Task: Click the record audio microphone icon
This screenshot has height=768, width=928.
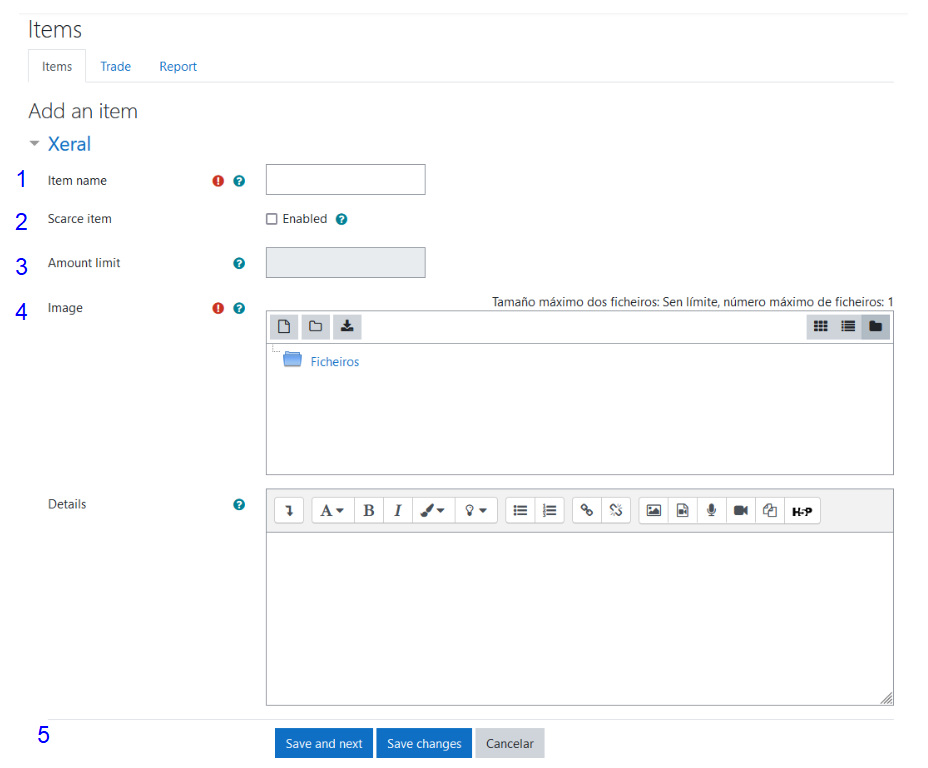Action: (x=711, y=510)
